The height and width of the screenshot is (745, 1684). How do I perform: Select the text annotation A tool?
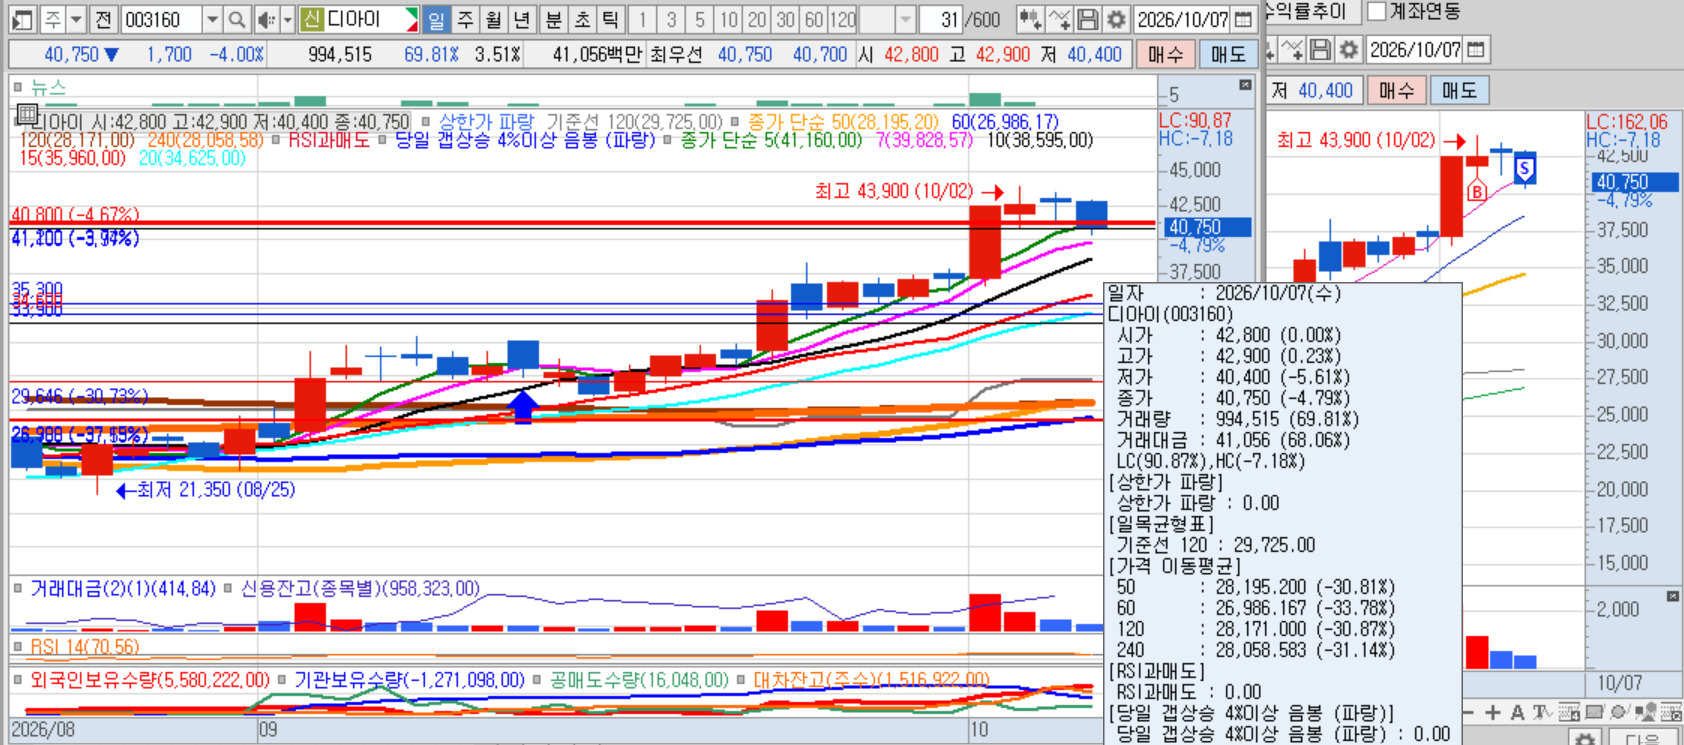(1517, 712)
